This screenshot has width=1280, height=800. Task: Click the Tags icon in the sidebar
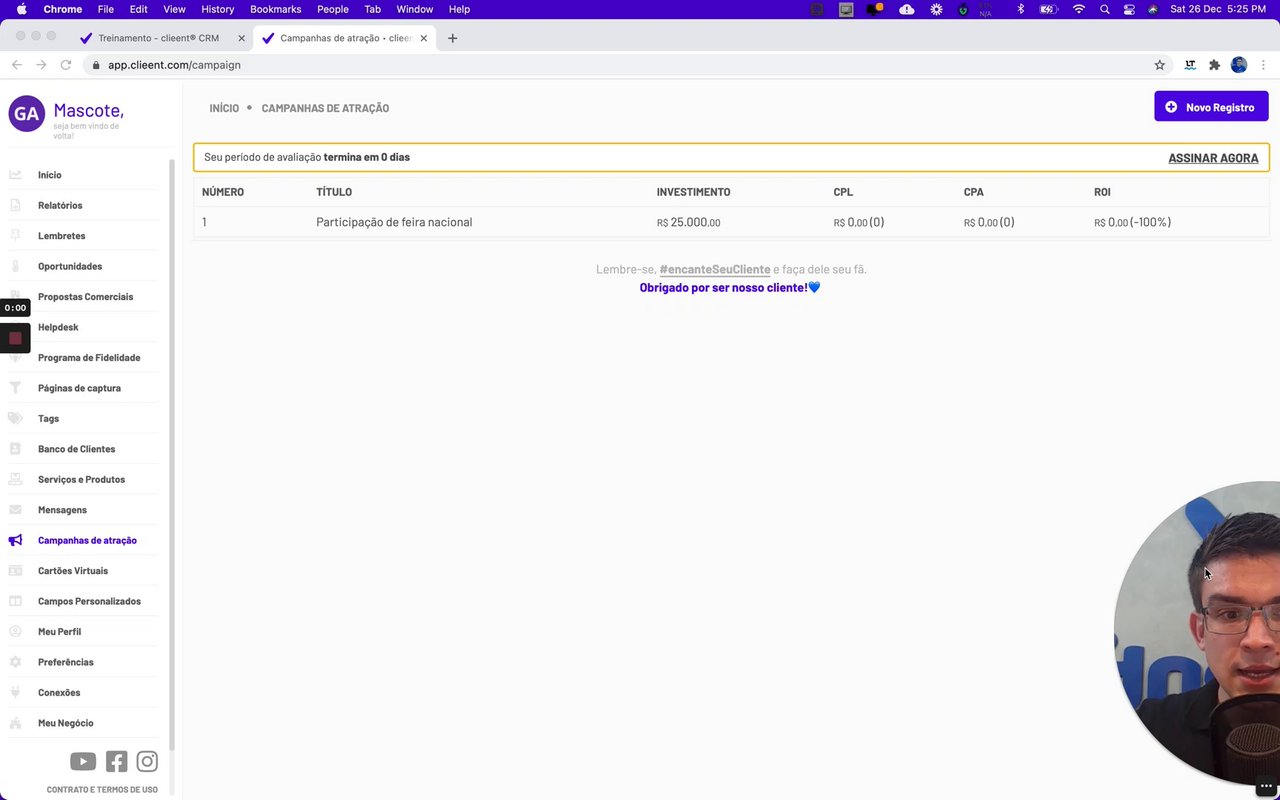click(15, 419)
